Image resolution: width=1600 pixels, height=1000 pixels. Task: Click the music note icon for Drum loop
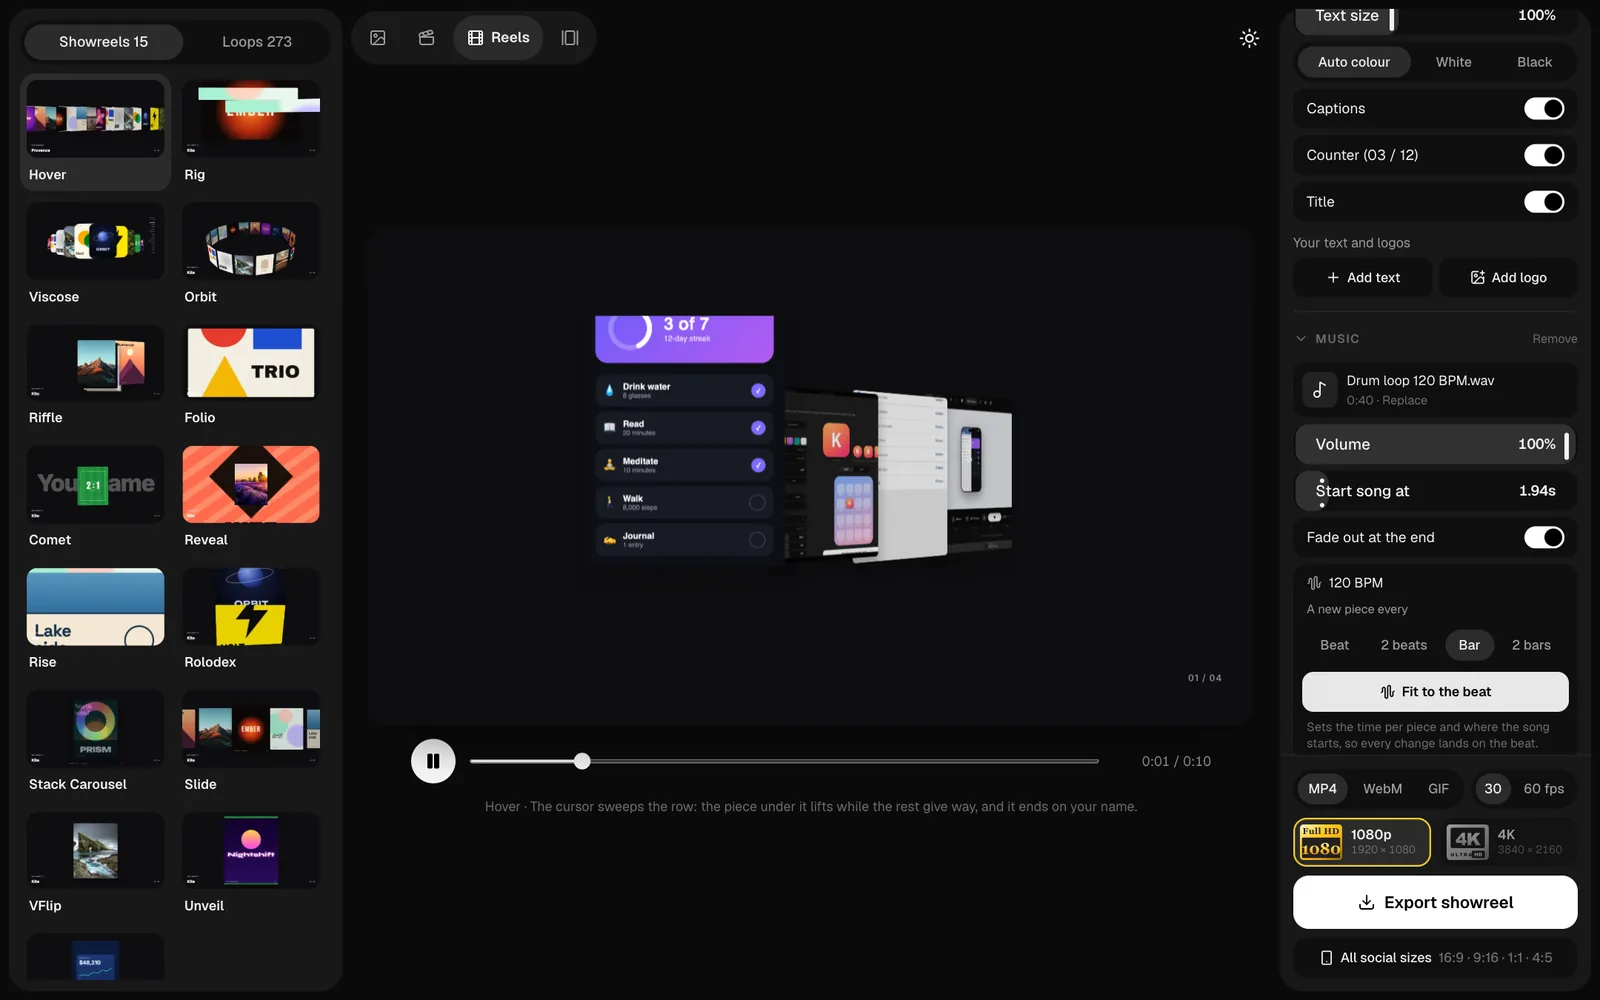pos(1319,390)
